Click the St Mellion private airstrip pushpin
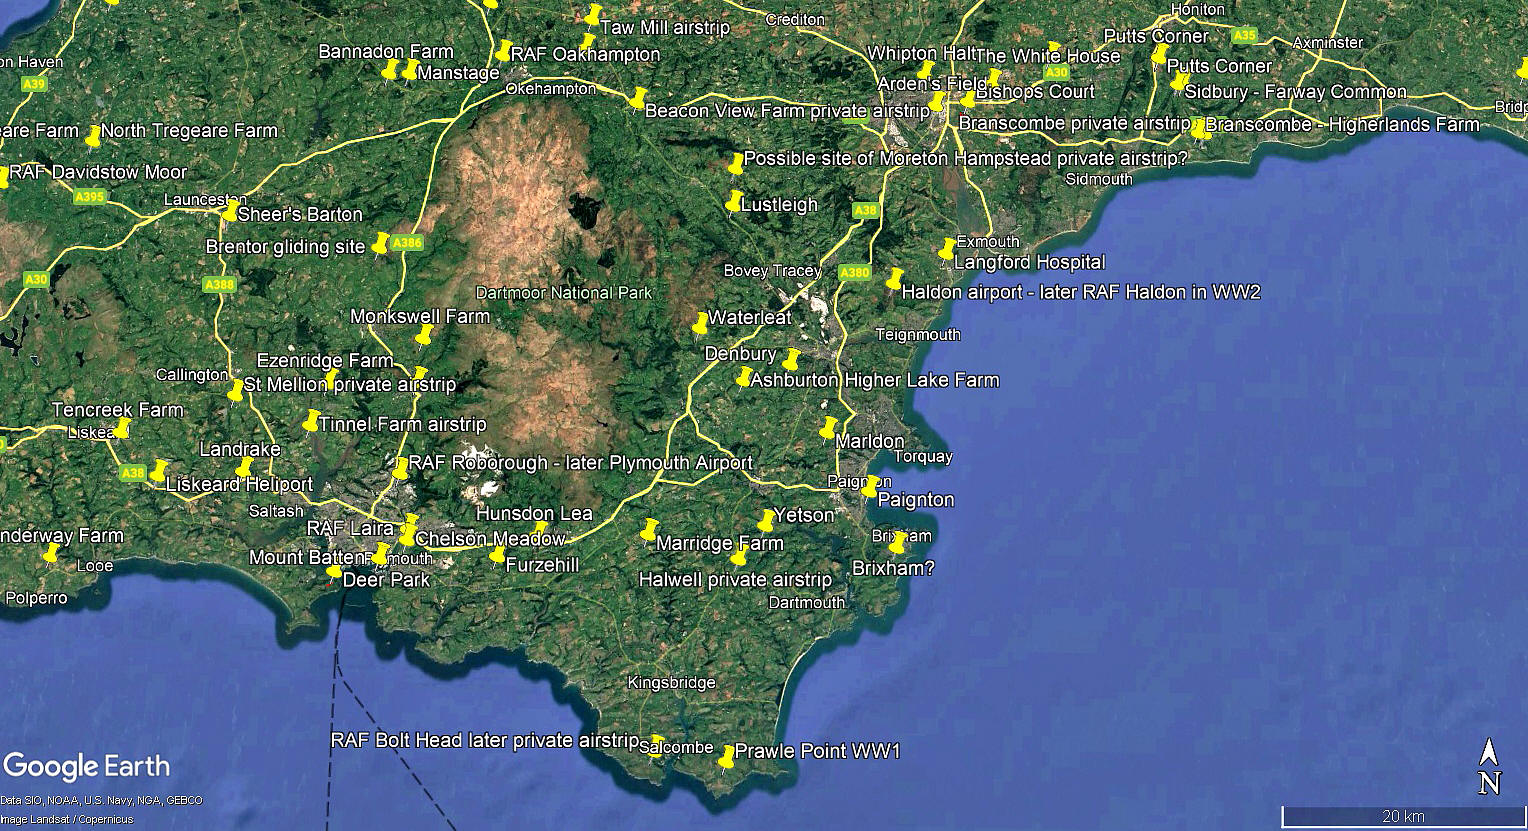 click(x=236, y=391)
